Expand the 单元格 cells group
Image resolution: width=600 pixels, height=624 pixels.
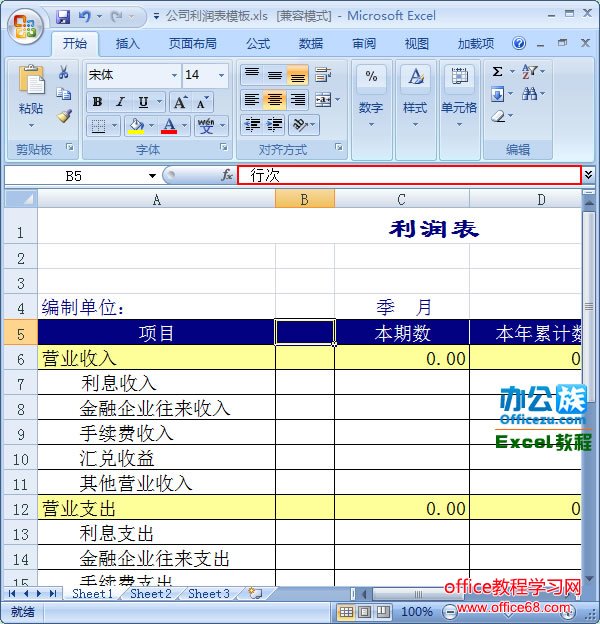pyautogui.click(x=459, y=110)
